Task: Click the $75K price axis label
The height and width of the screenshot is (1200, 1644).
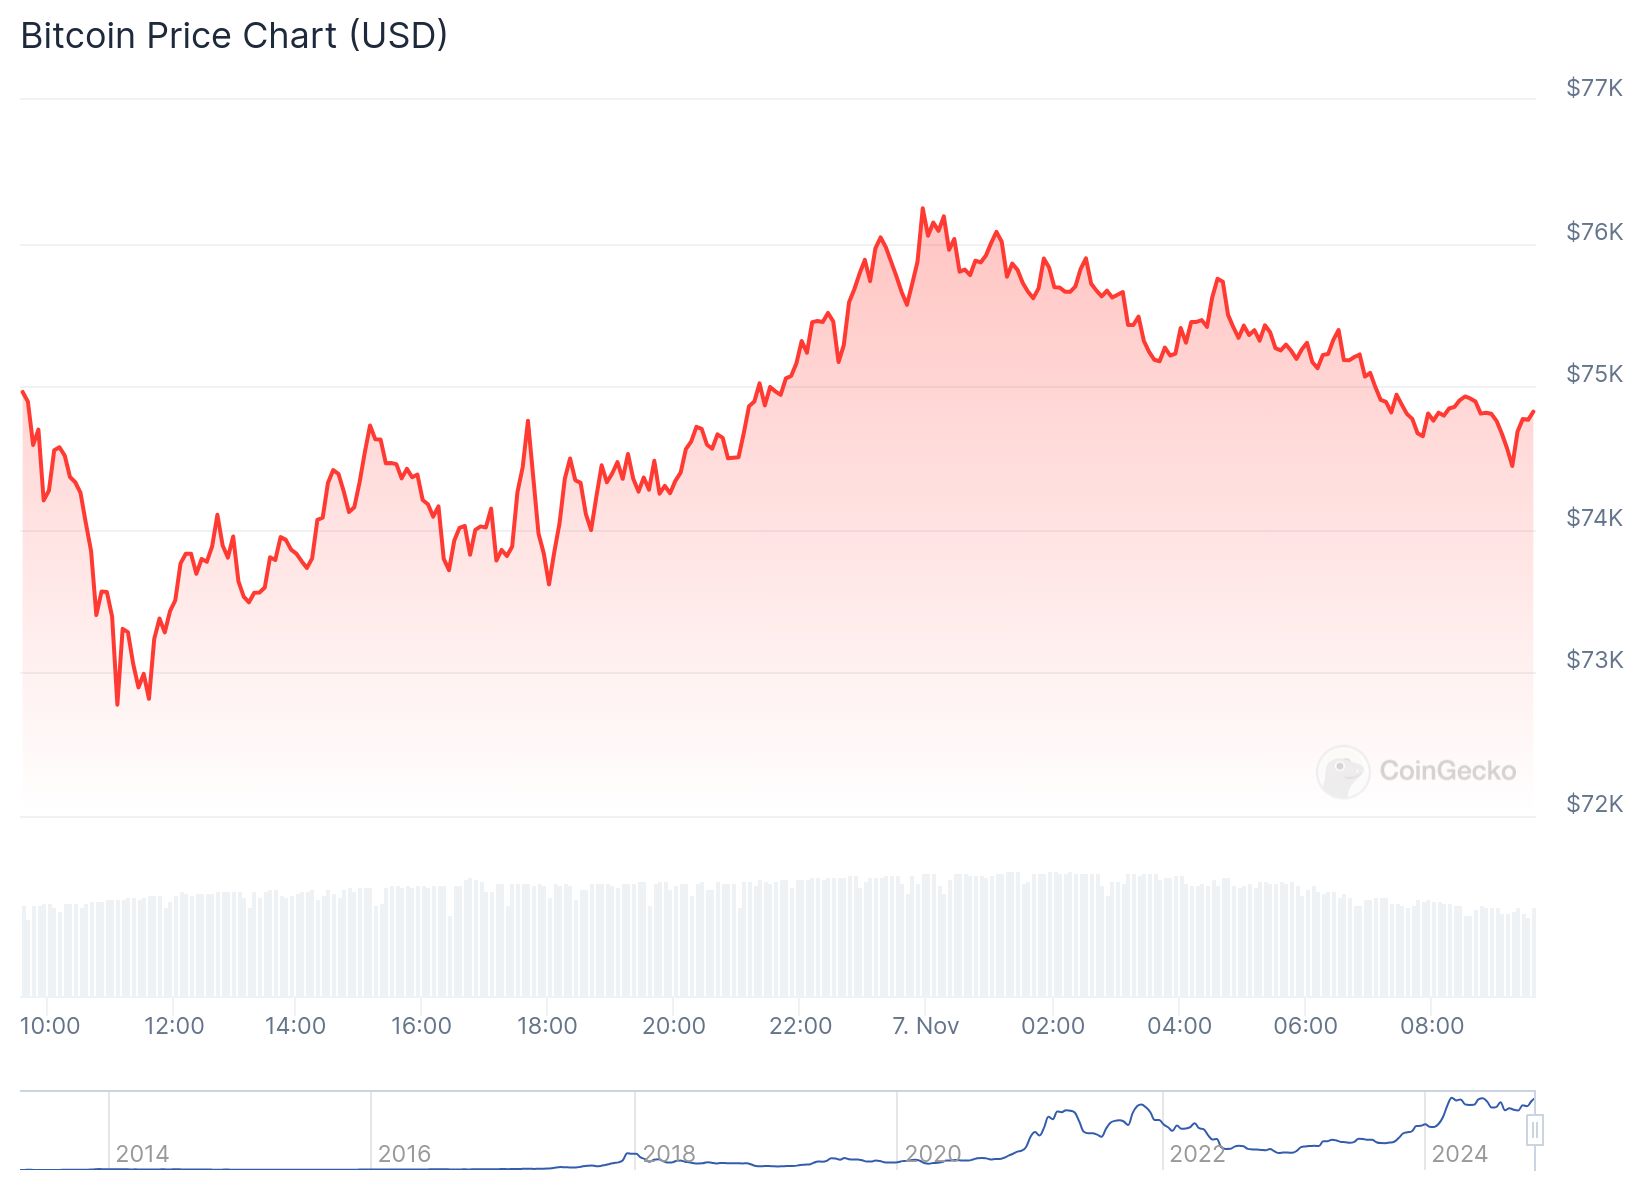Action: (1594, 374)
